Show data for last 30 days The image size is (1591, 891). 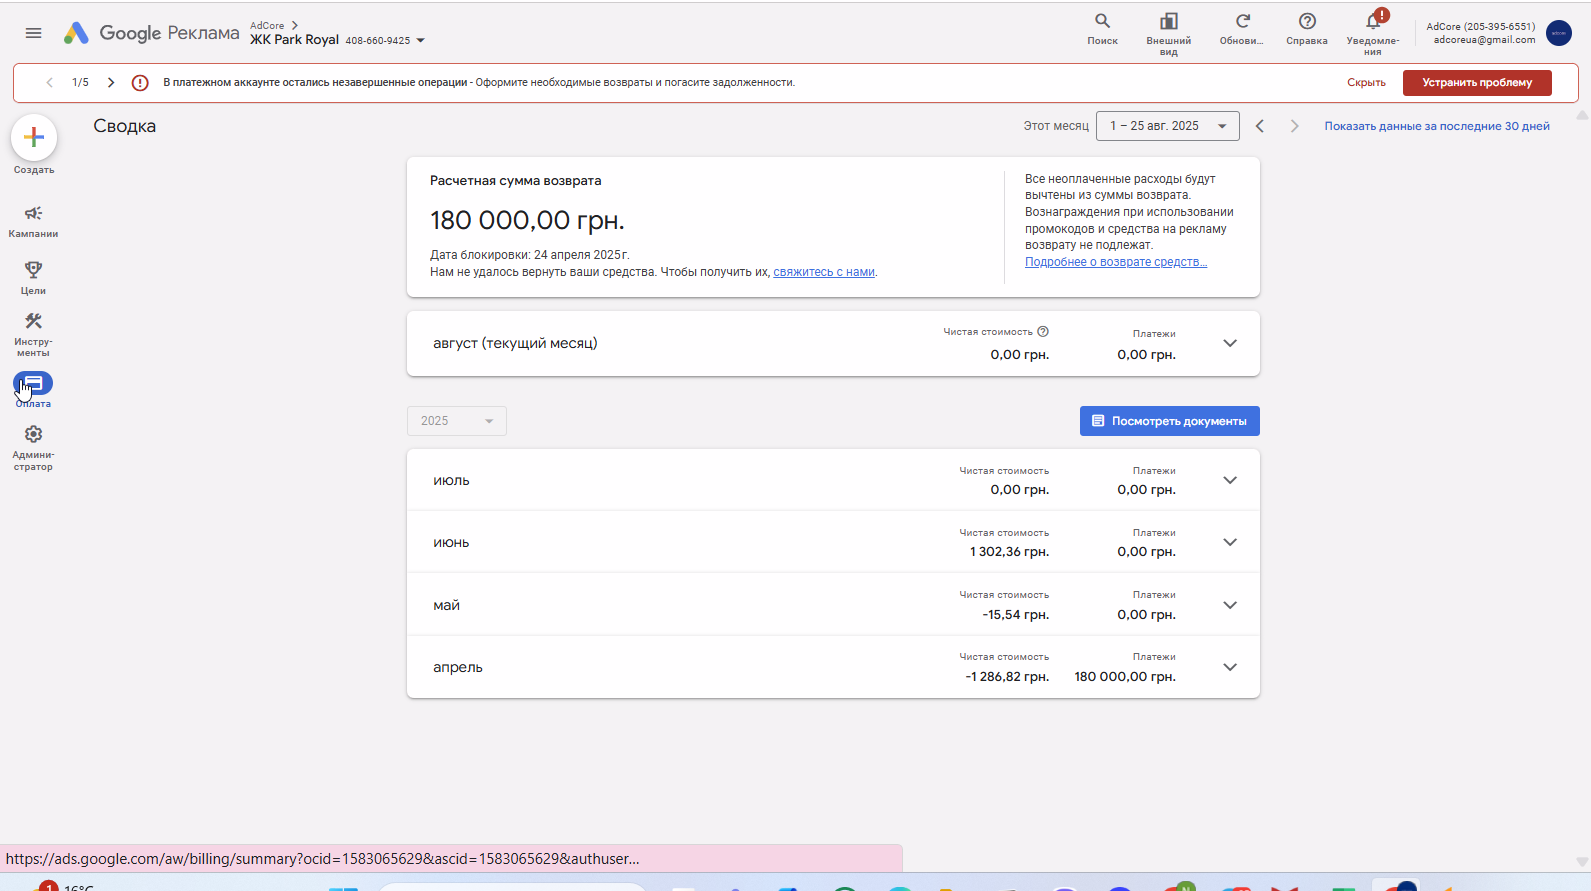point(1437,126)
